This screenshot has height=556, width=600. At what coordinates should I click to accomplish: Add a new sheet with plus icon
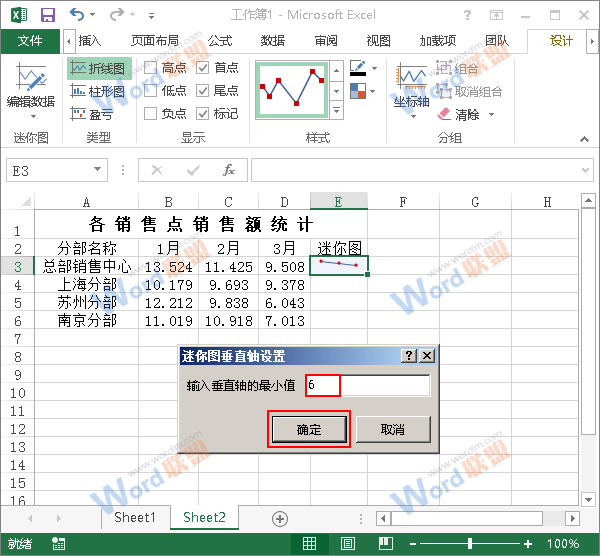[280, 519]
